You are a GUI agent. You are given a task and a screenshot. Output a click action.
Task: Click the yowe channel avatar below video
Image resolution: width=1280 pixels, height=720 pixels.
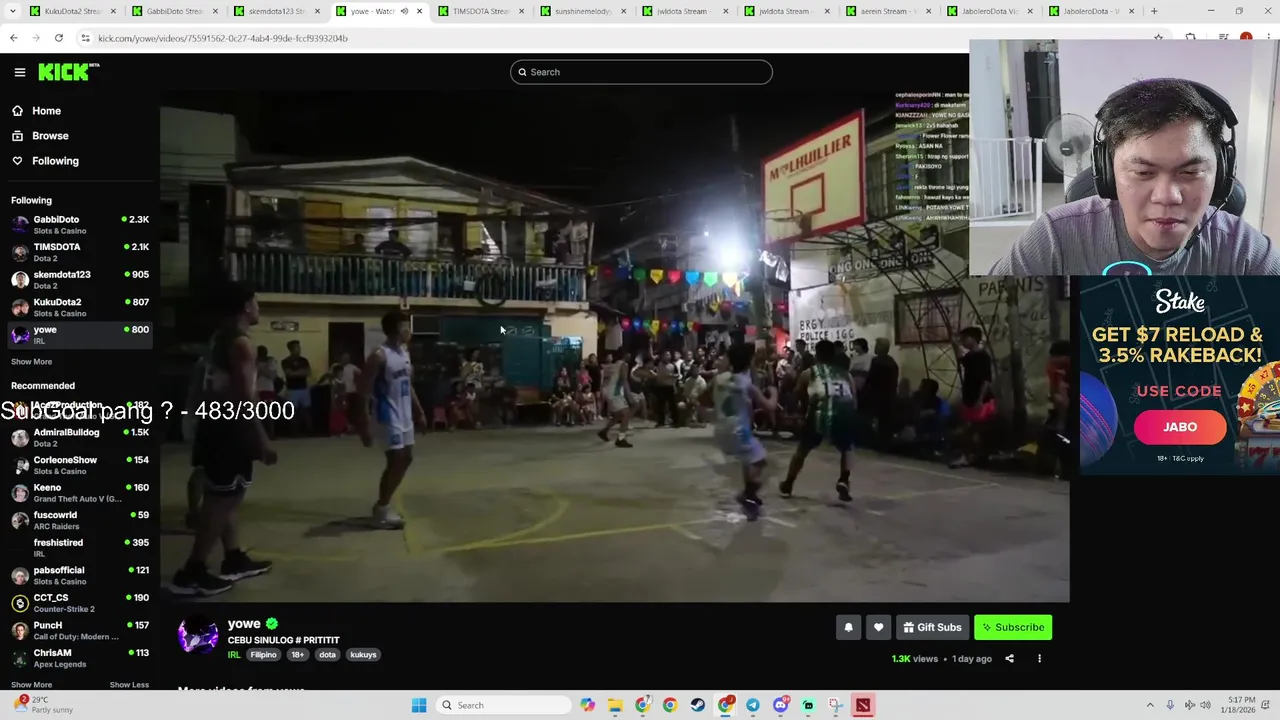pyautogui.click(x=198, y=636)
